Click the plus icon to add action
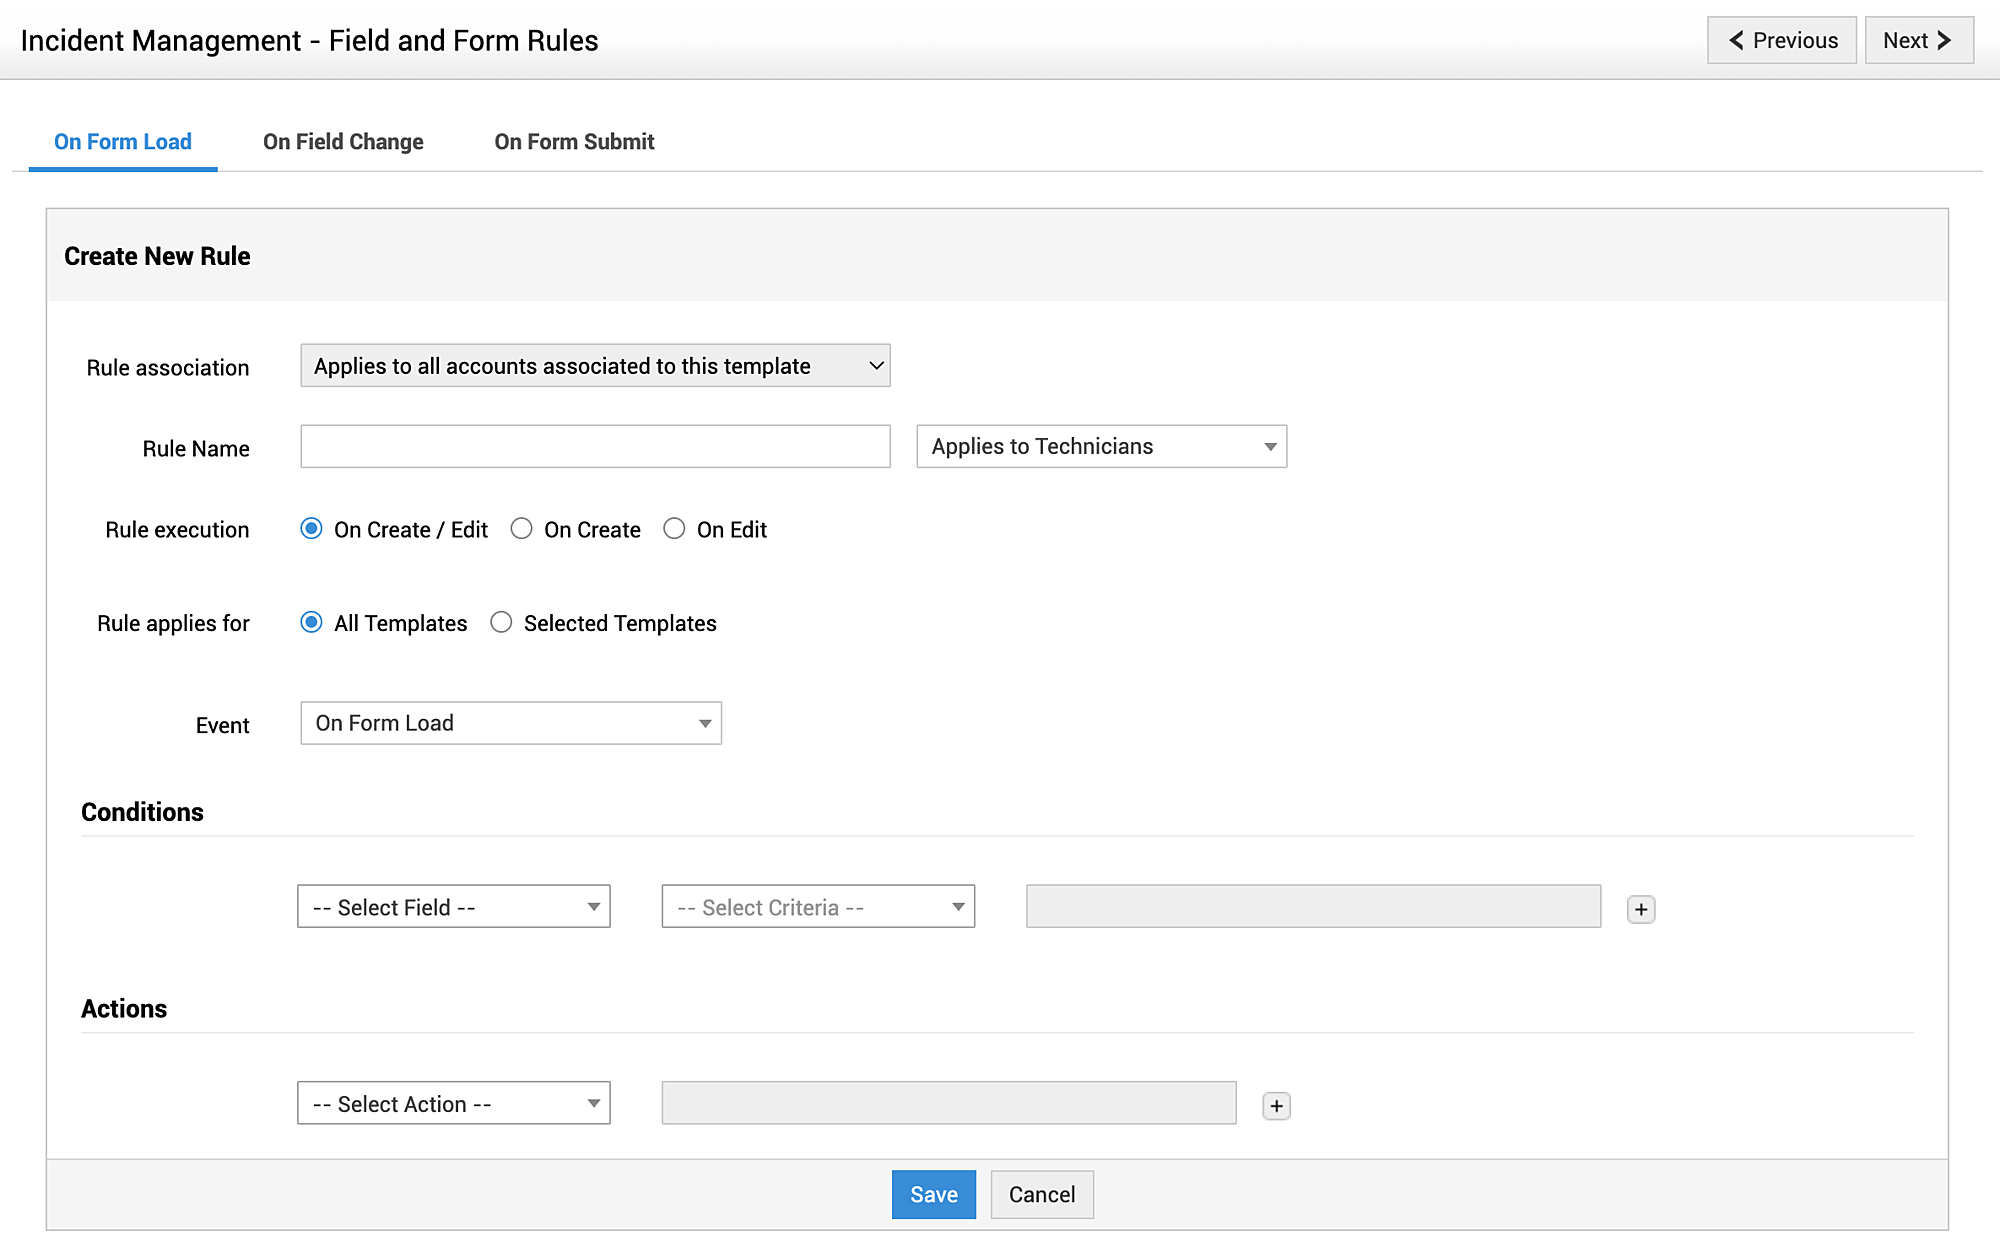Image resolution: width=2000 pixels, height=1247 pixels. point(1276,1106)
